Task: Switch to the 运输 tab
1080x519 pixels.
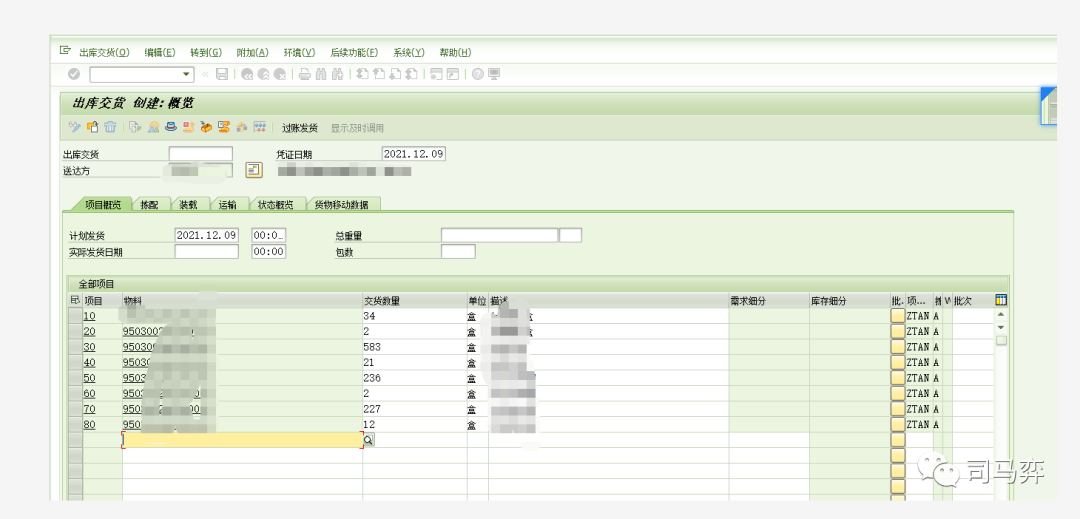Action: pos(228,204)
